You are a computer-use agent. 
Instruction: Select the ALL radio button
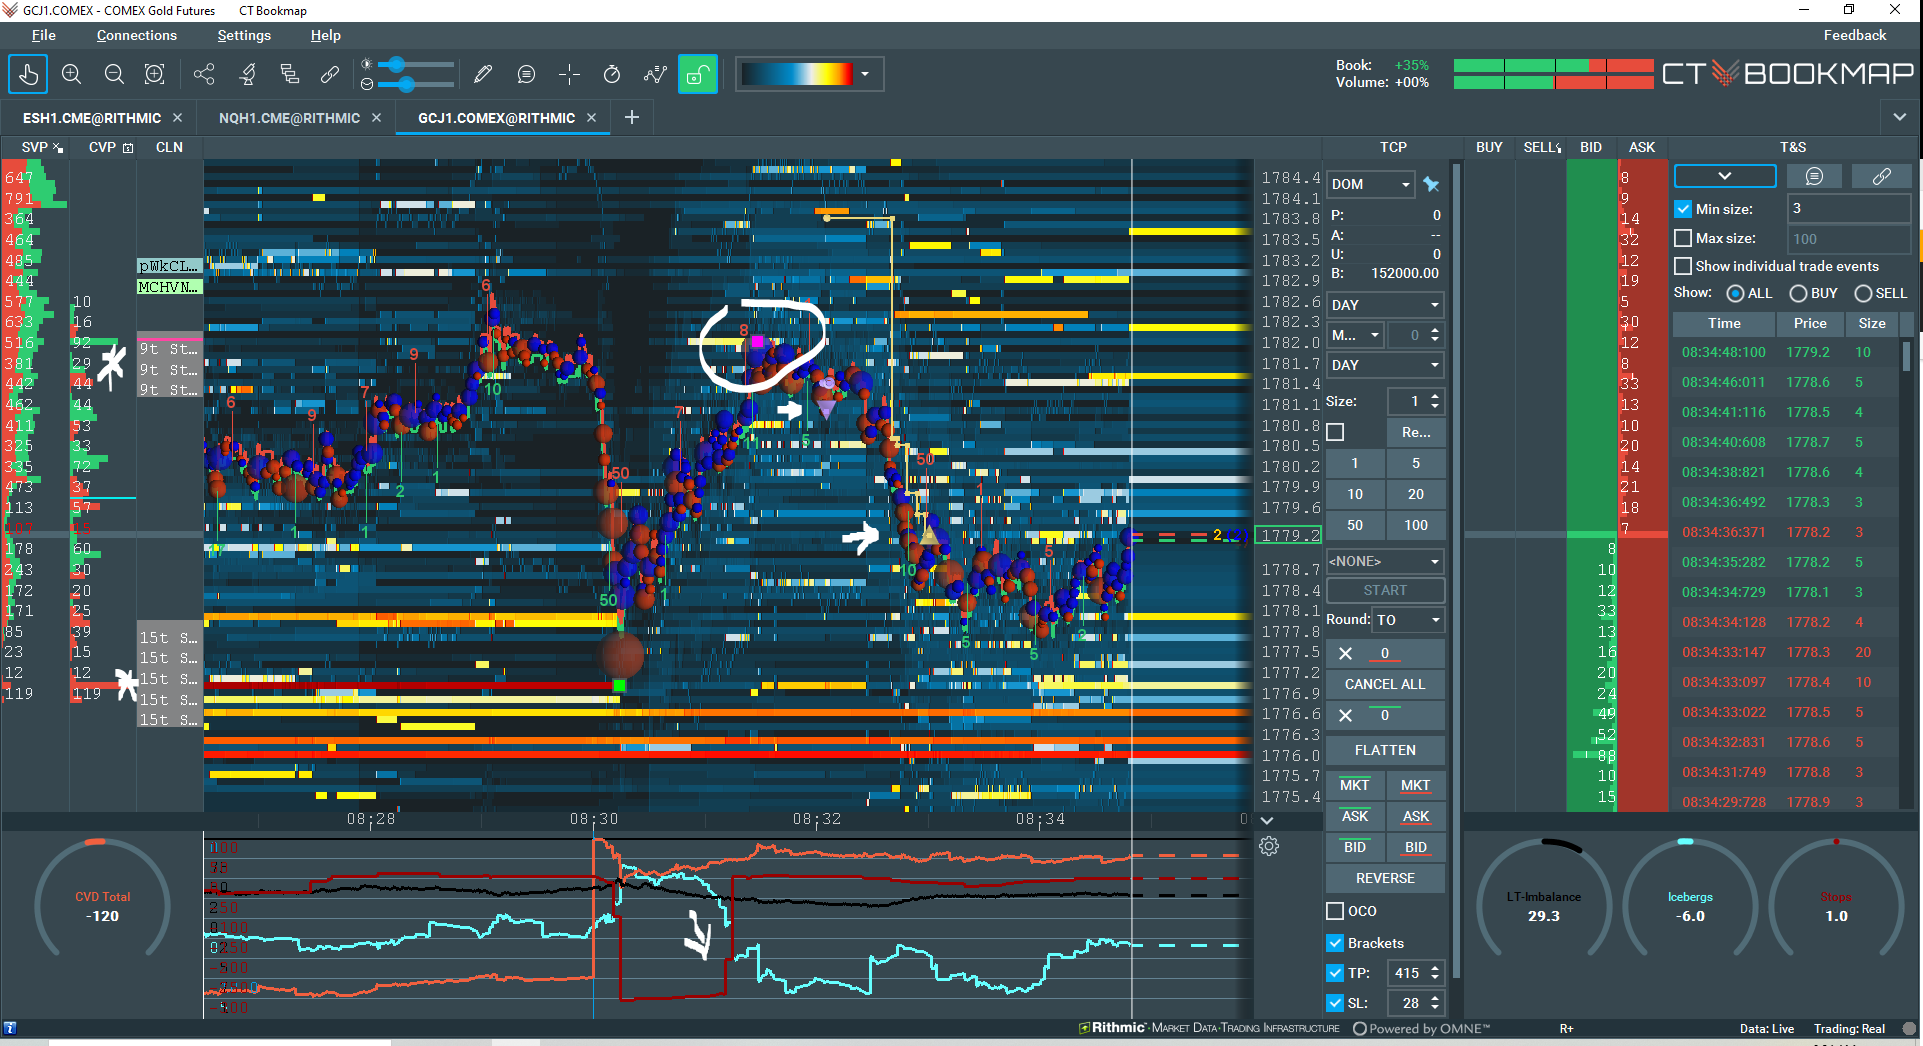(1736, 293)
